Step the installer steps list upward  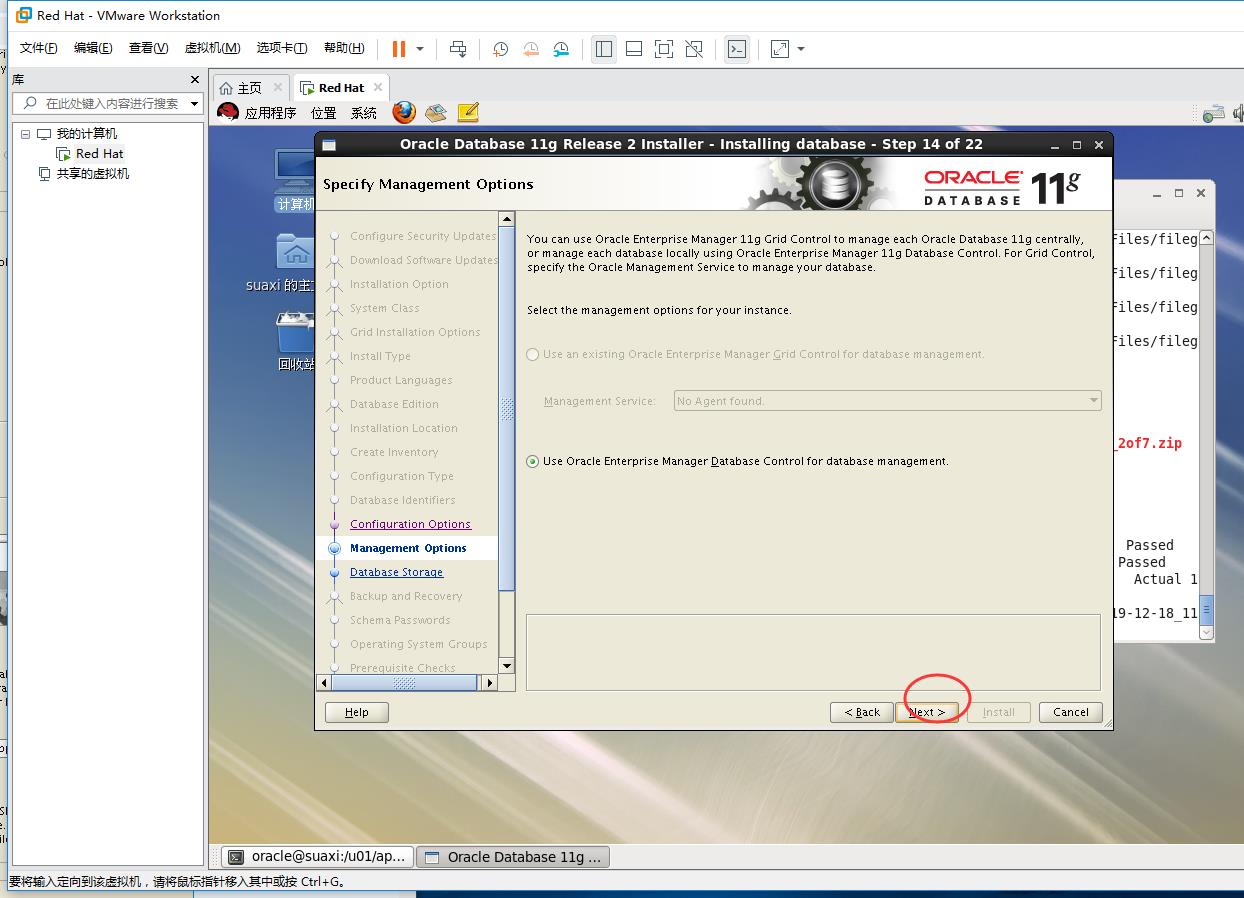tap(507, 219)
